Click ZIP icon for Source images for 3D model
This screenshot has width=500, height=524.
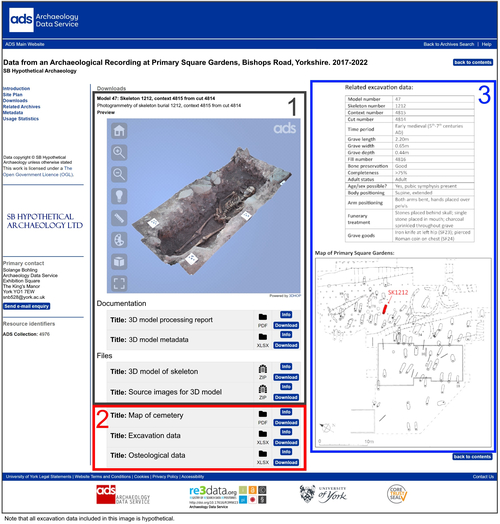(x=263, y=389)
